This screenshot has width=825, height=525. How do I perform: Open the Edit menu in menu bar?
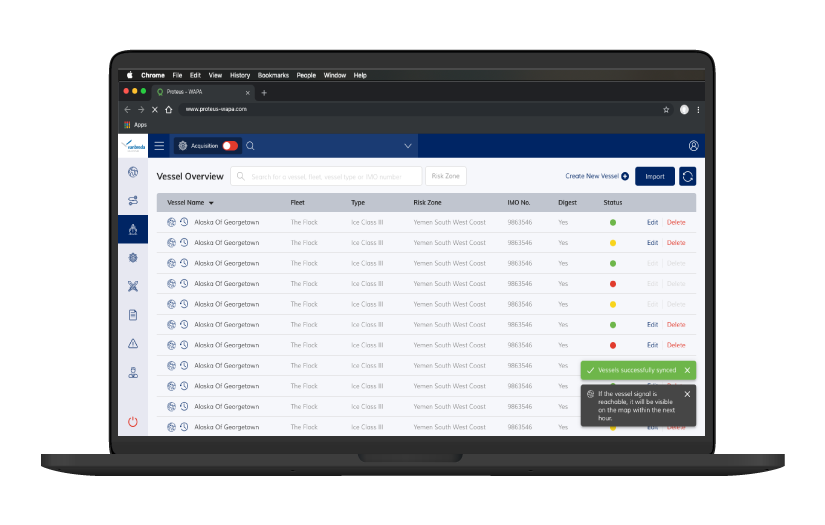[x=195, y=75]
